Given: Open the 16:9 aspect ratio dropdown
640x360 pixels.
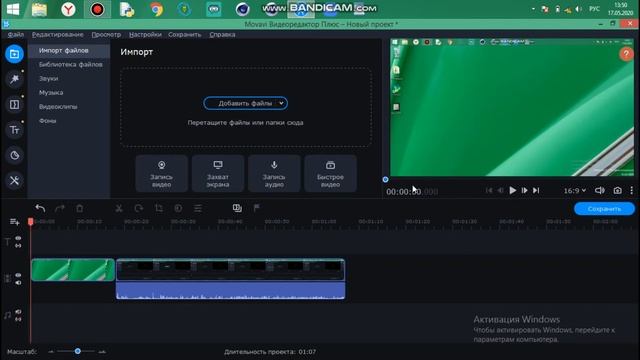Looking at the screenshot, I should 575,191.
